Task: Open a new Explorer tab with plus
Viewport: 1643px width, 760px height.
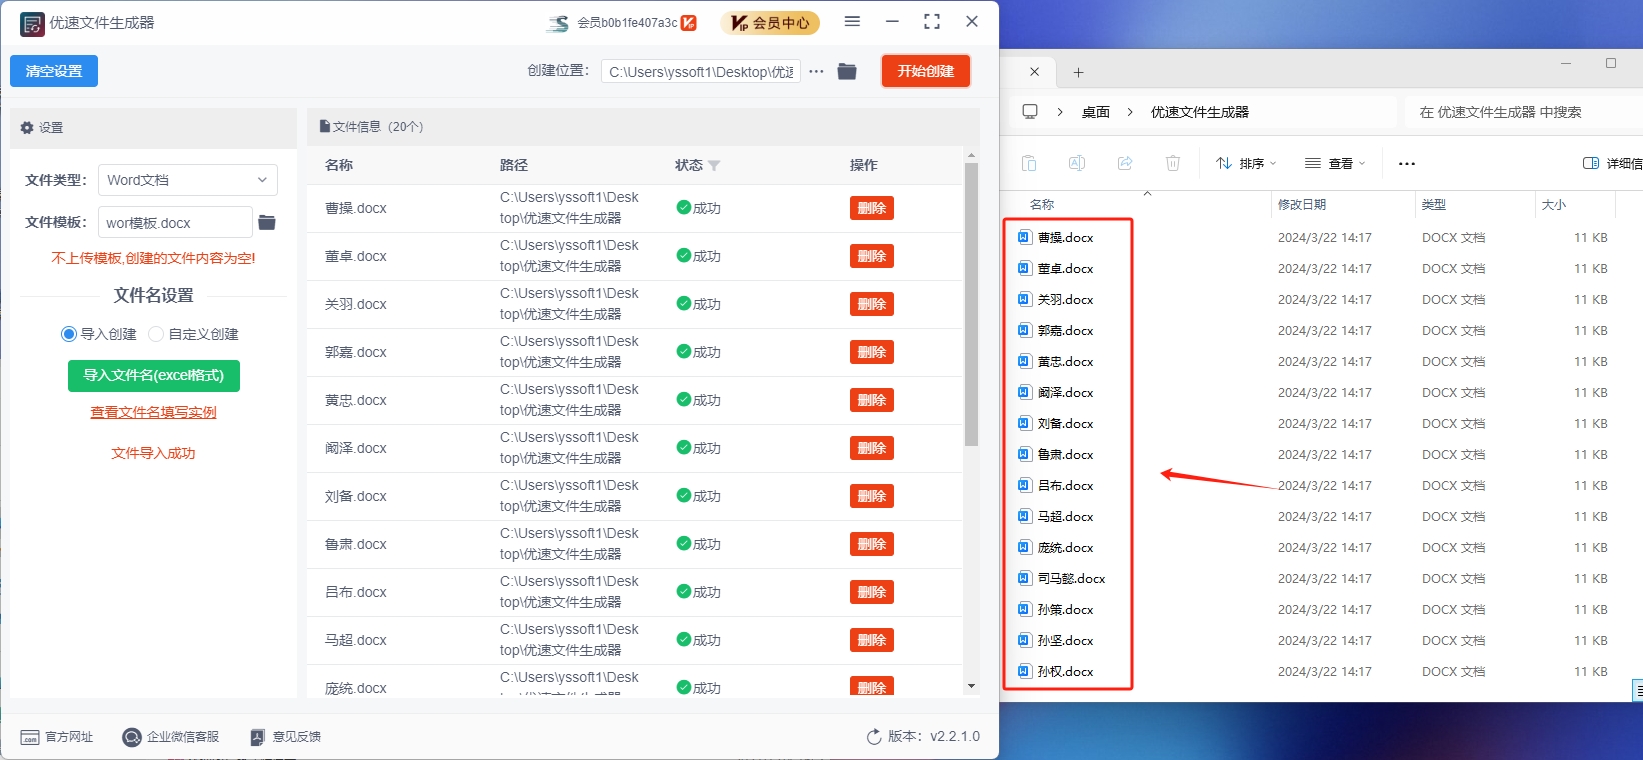Action: tap(1078, 72)
